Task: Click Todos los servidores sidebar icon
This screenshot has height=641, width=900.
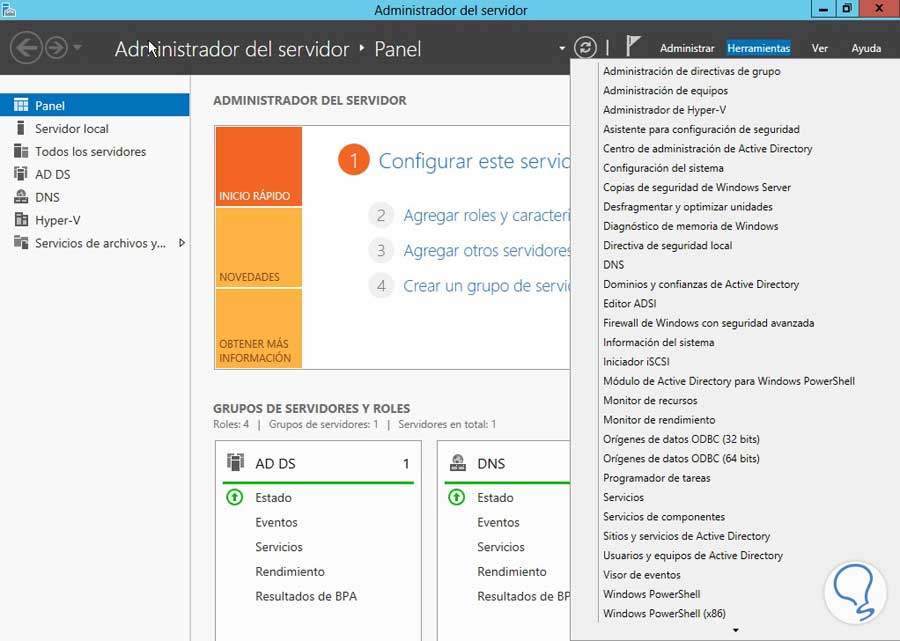Action: [x=21, y=151]
